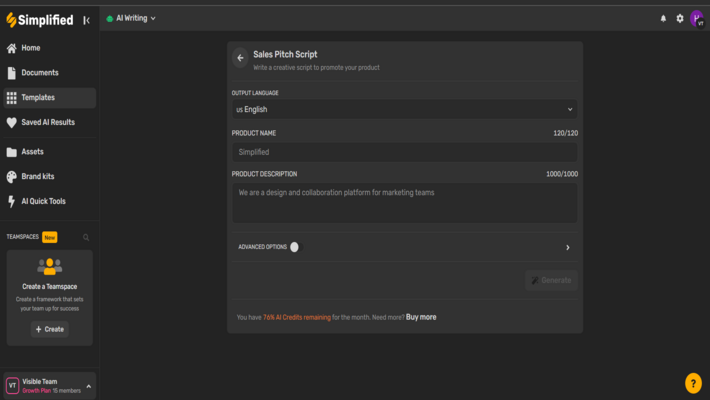Click 76% AI Credits remaining text
The height and width of the screenshot is (400, 710).
pyautogui.click(x=297, y=318)
